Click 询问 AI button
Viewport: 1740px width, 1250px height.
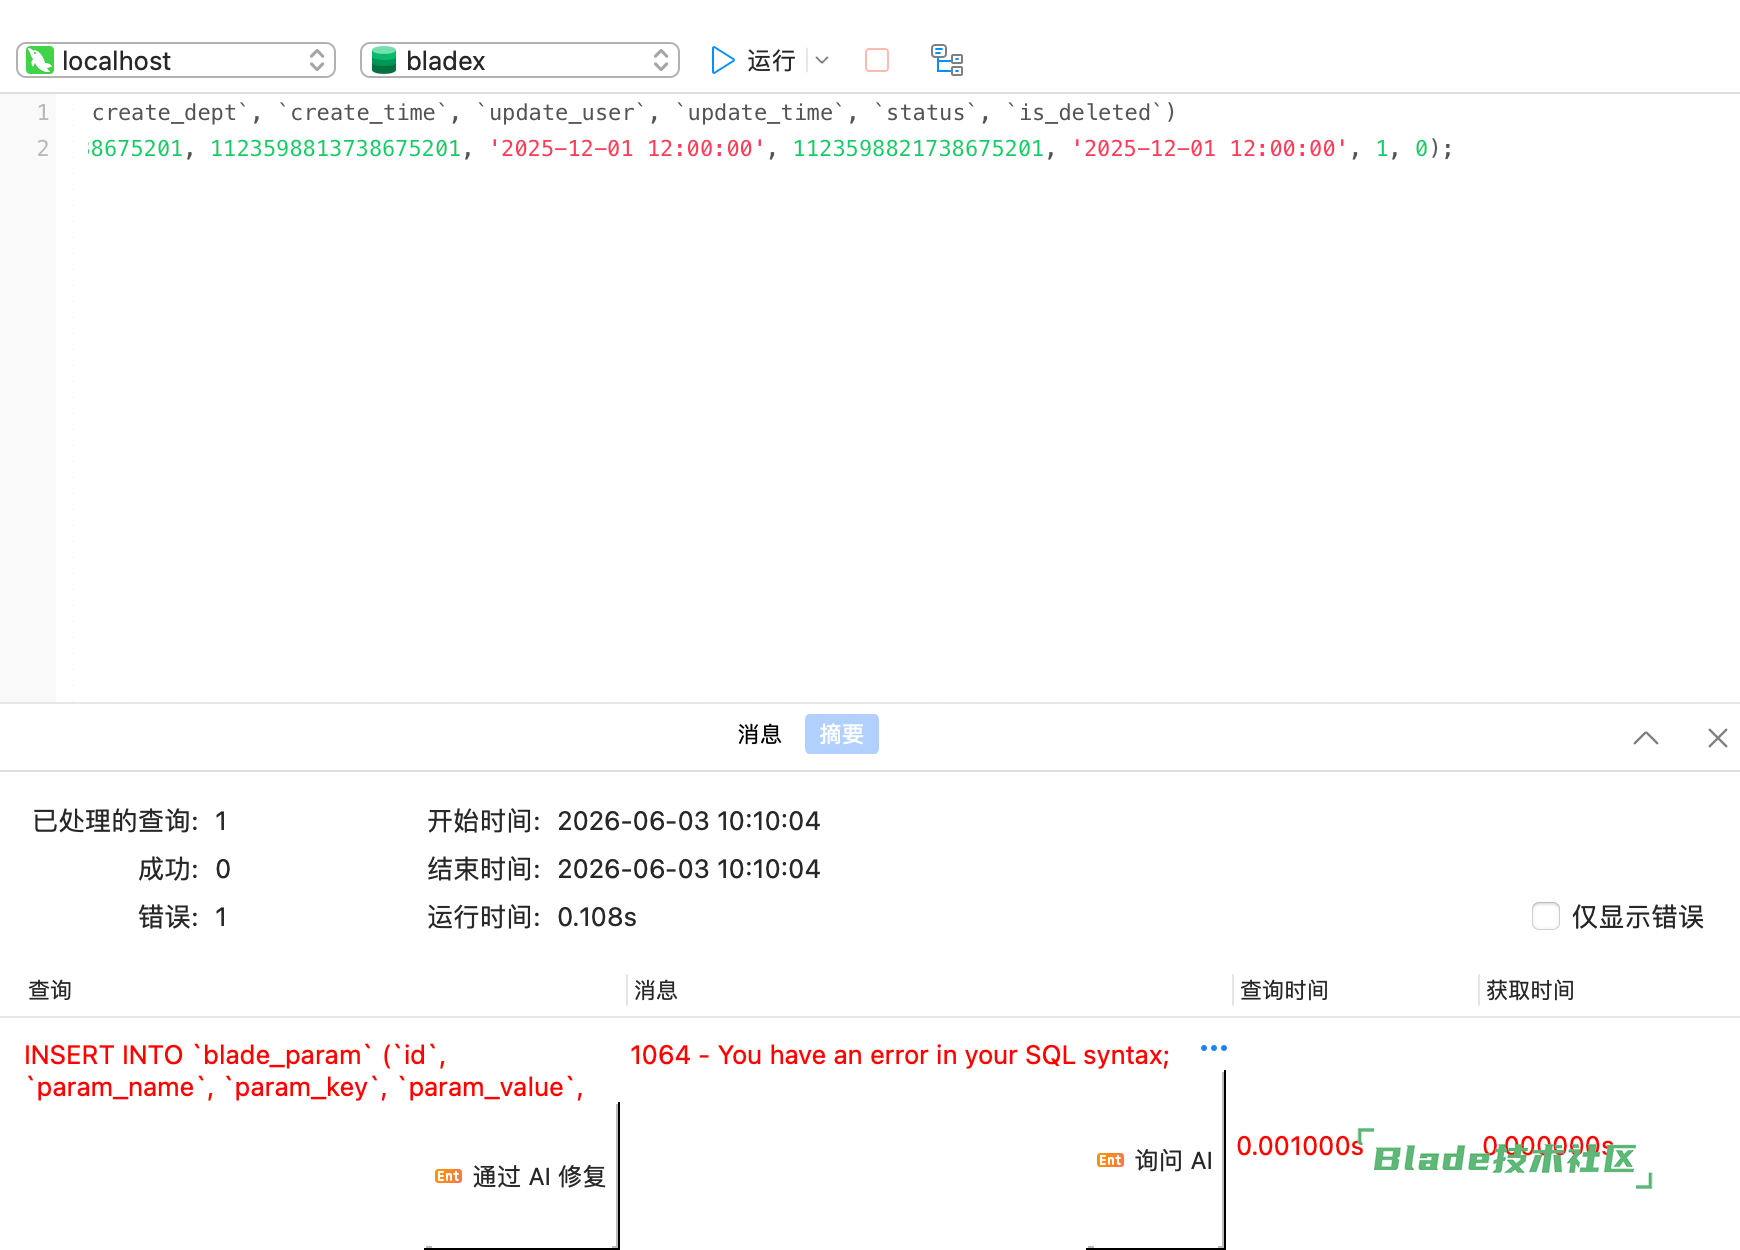(1155, 1160)
